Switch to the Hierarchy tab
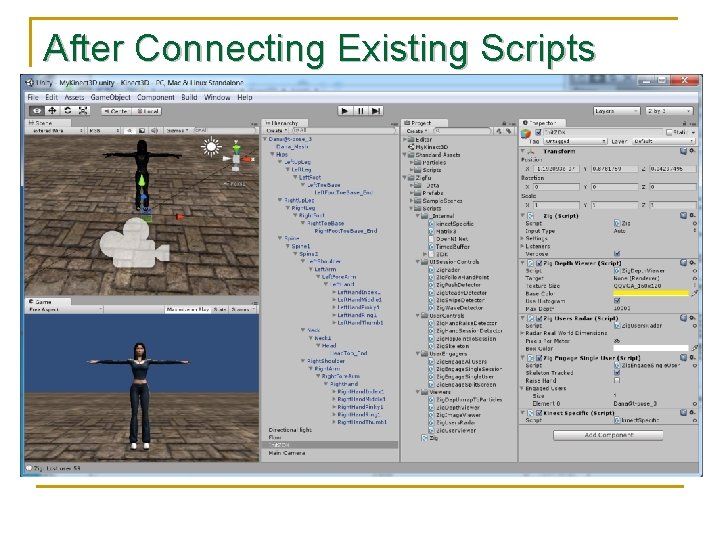The width and height of the screenshot is (720, 540). [x=285, y=123]
